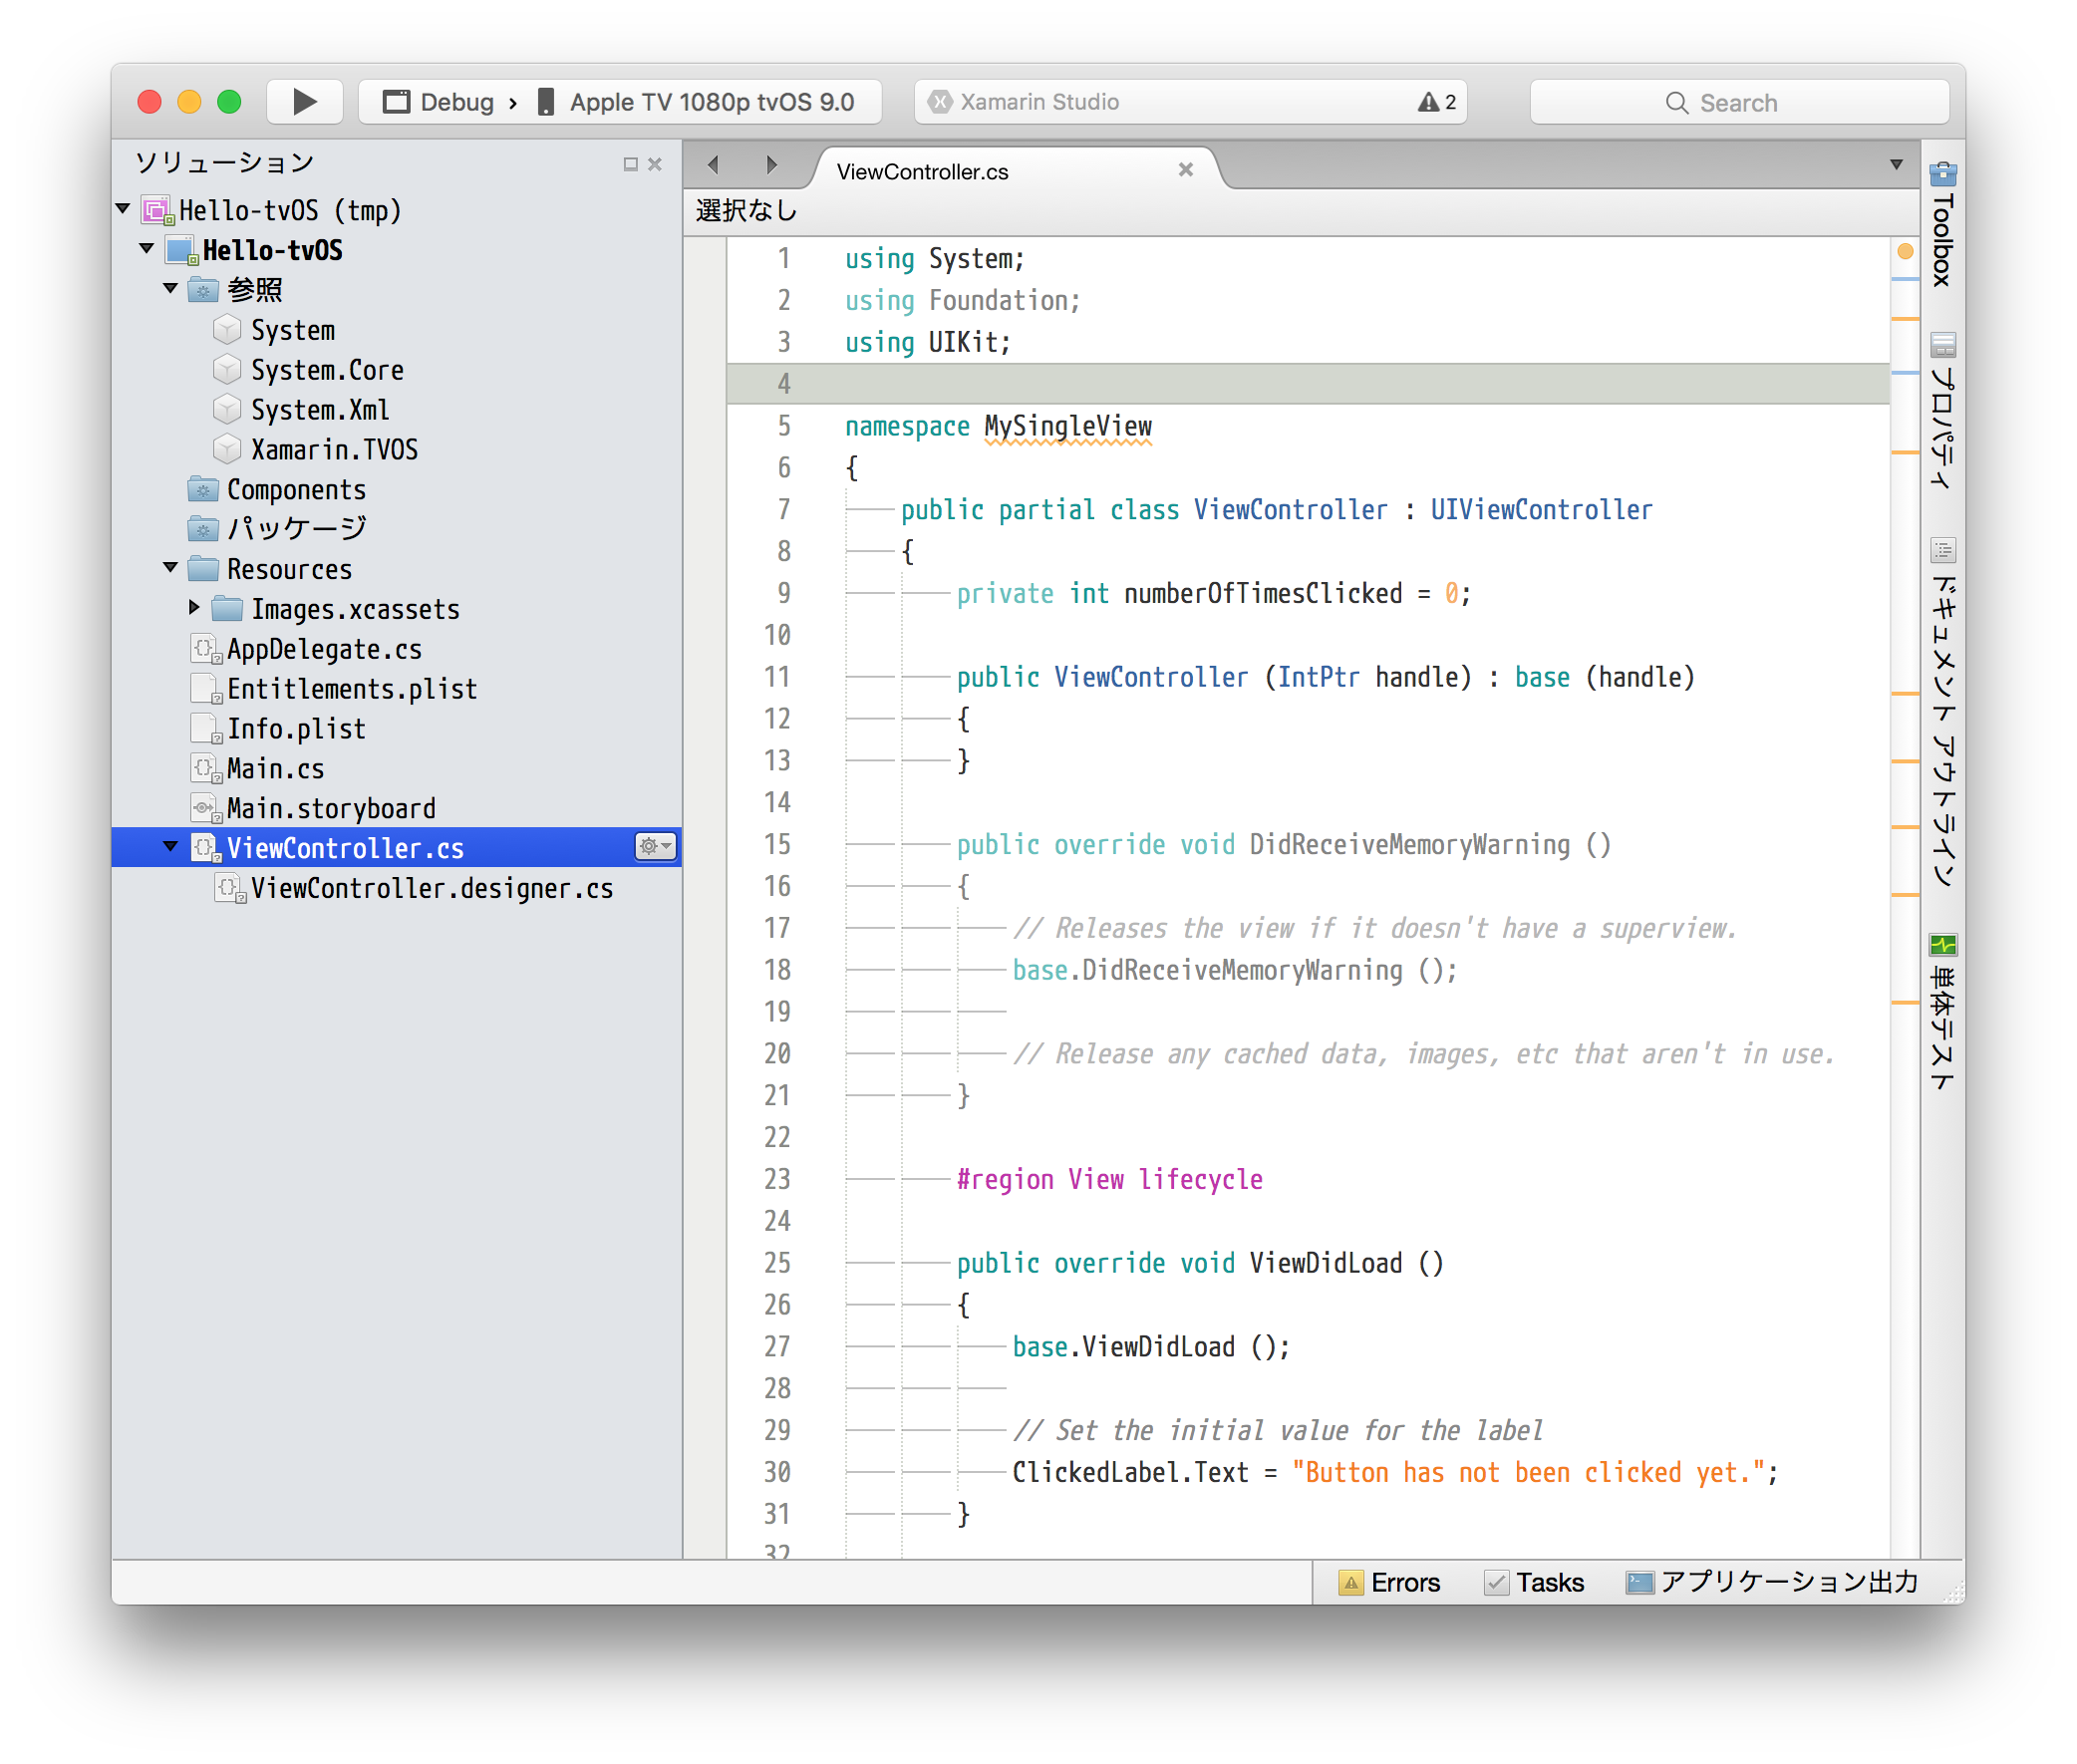Close the ソリューション pad
Image resolution: width=2077 pixels, height=1764 pixels.
655,164
